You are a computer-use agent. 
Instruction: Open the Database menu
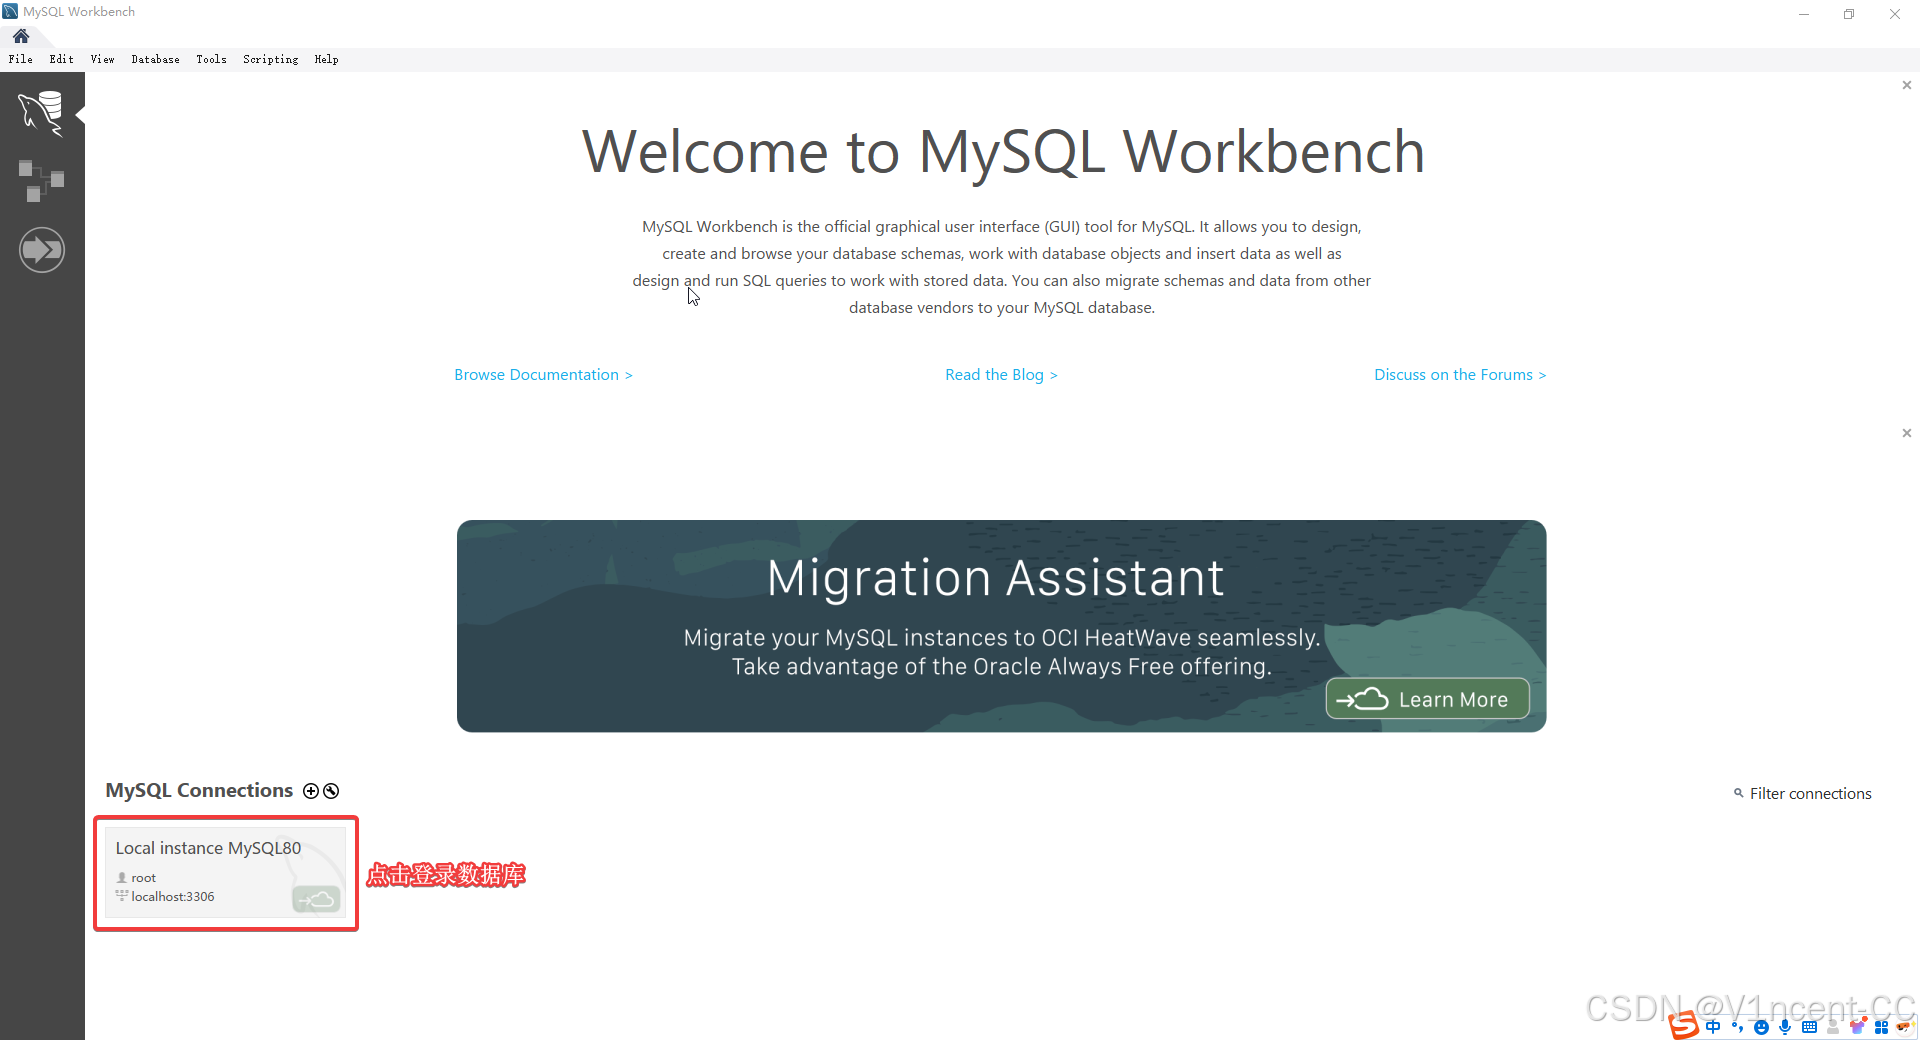pyautogui.click(x=155, y=59)
